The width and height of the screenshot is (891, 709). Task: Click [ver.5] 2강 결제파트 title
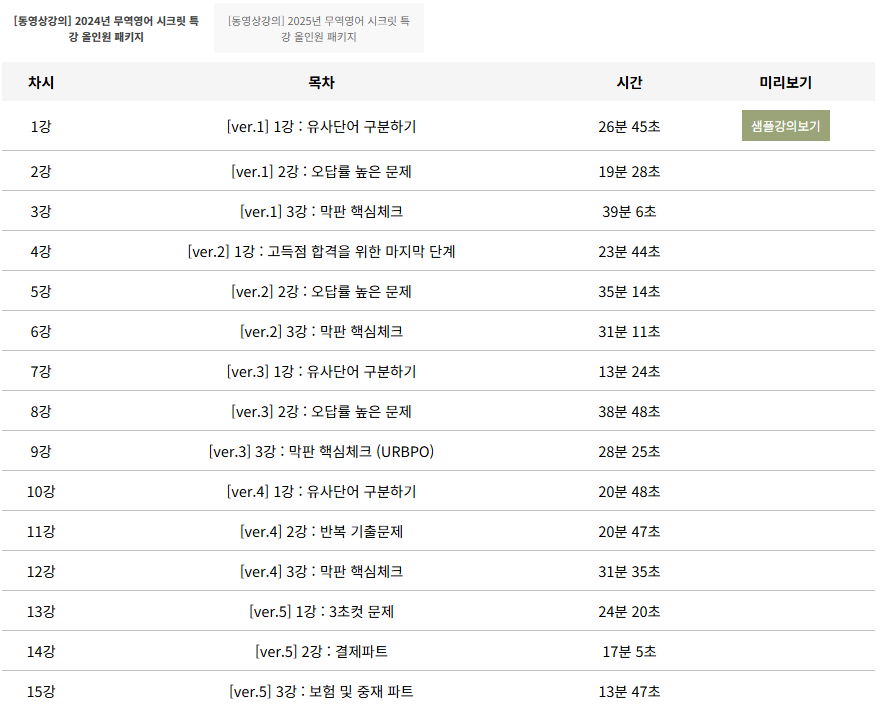coord(321,651)
